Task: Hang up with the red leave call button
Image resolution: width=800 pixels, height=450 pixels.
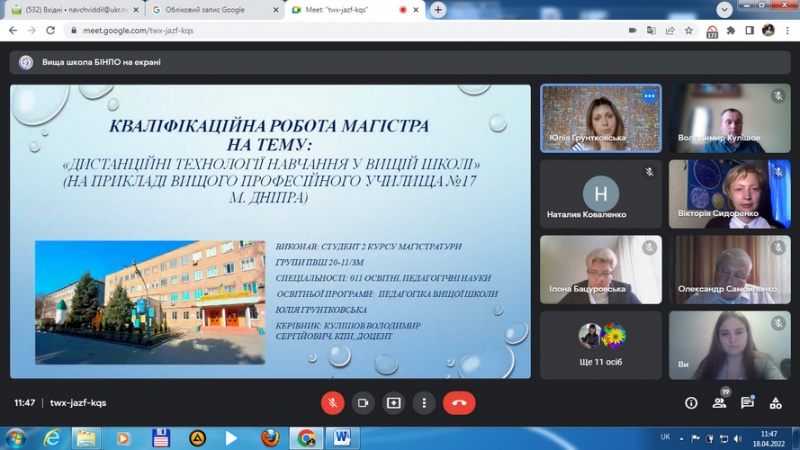Action: click(459, 402)
